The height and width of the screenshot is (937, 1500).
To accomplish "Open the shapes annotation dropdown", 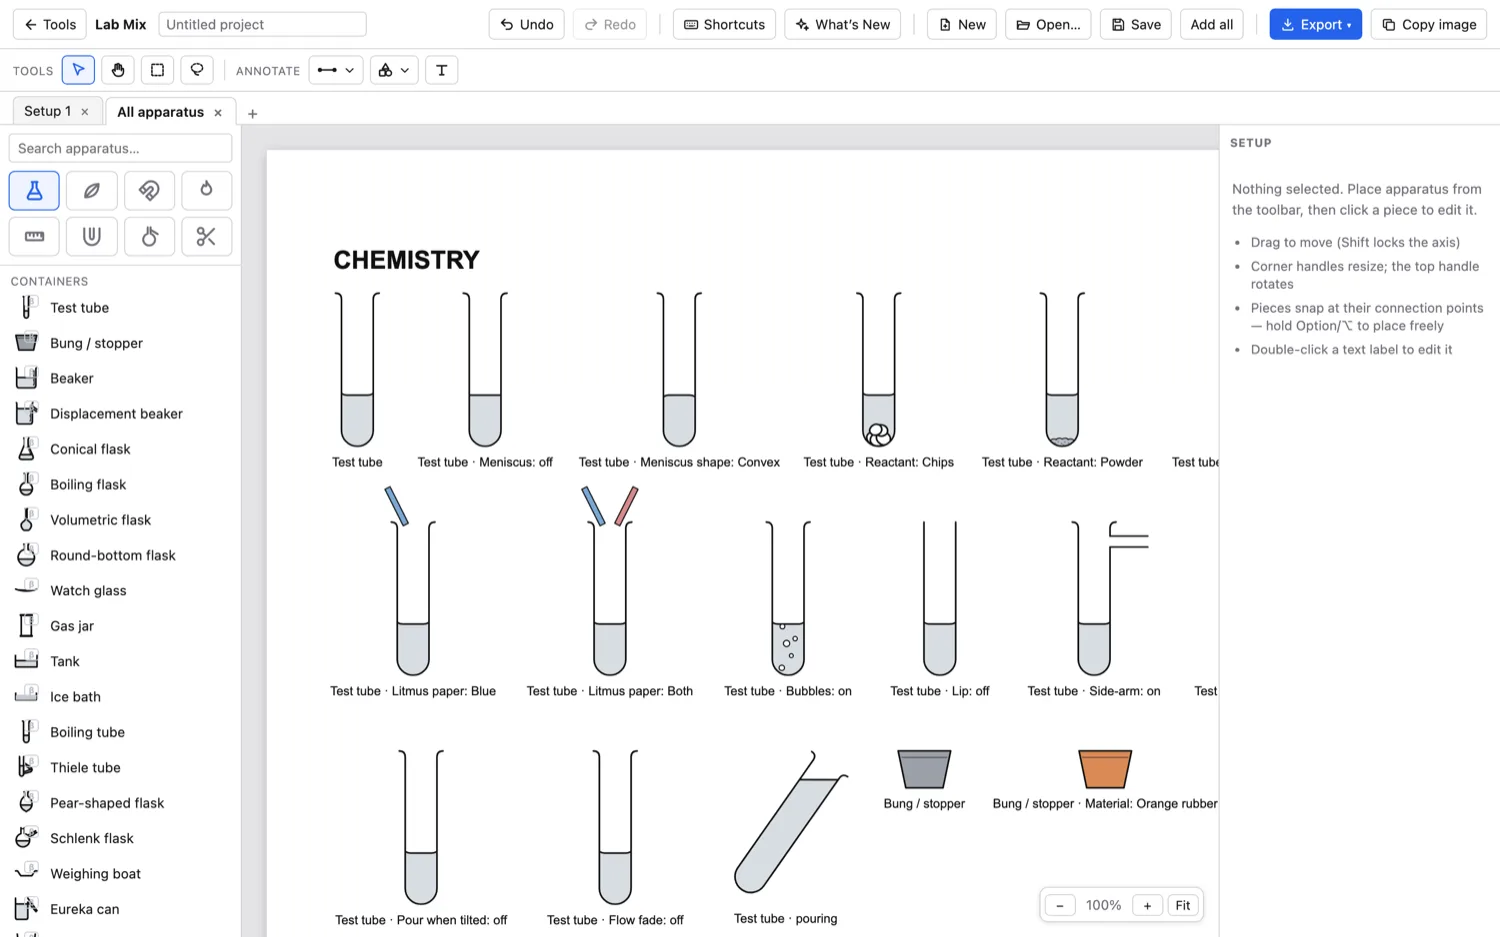I will pos(393,70).
